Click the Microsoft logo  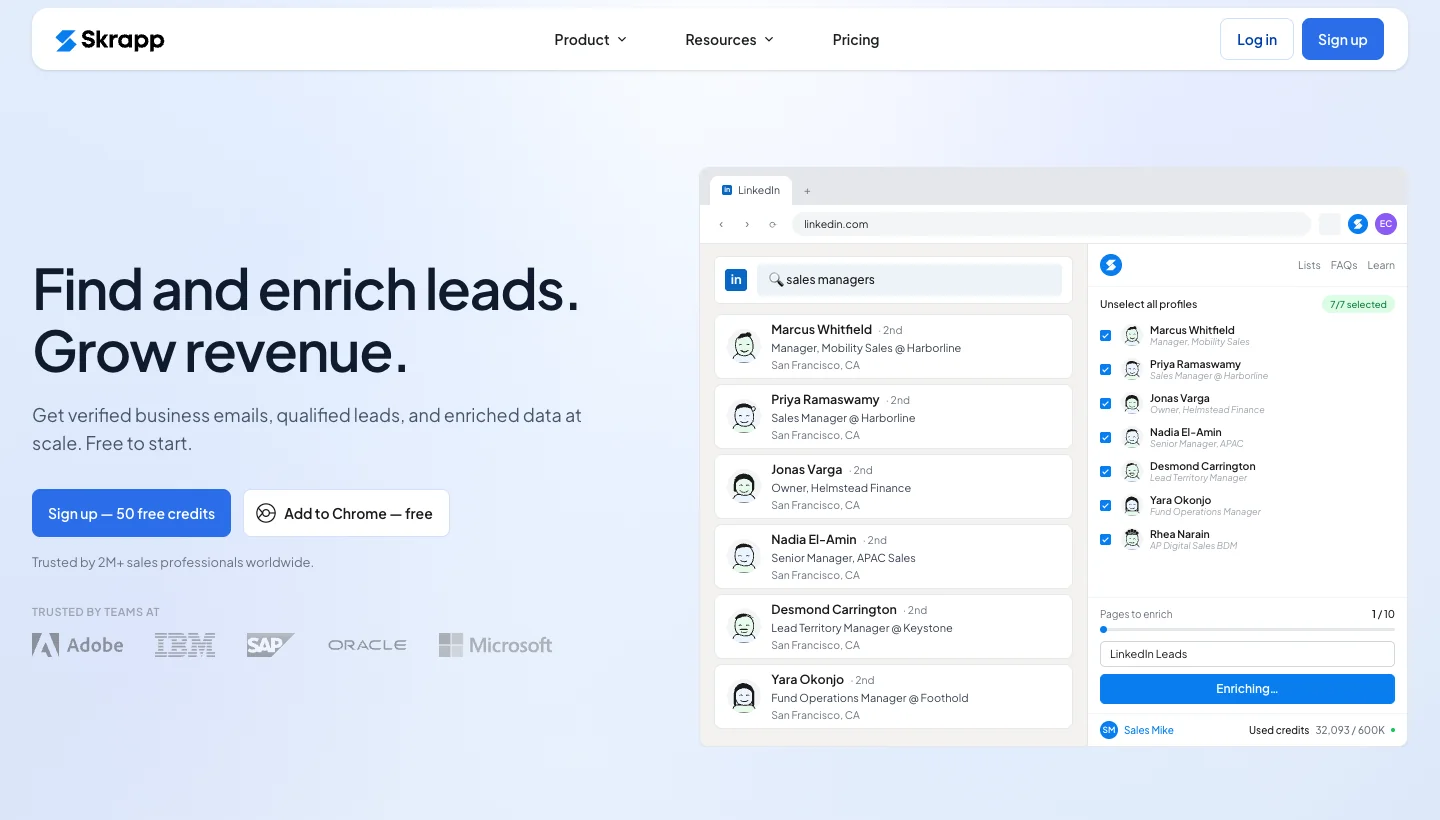495,645
